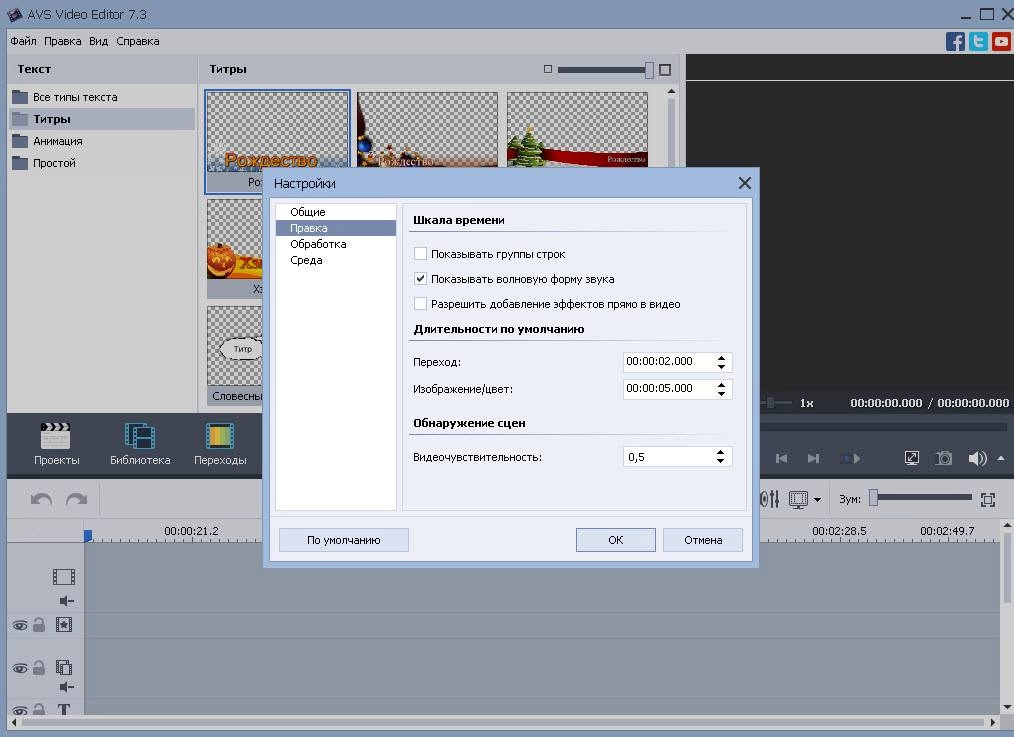Jump to next frame button
1014x737 pixels.
pos(814,458)
